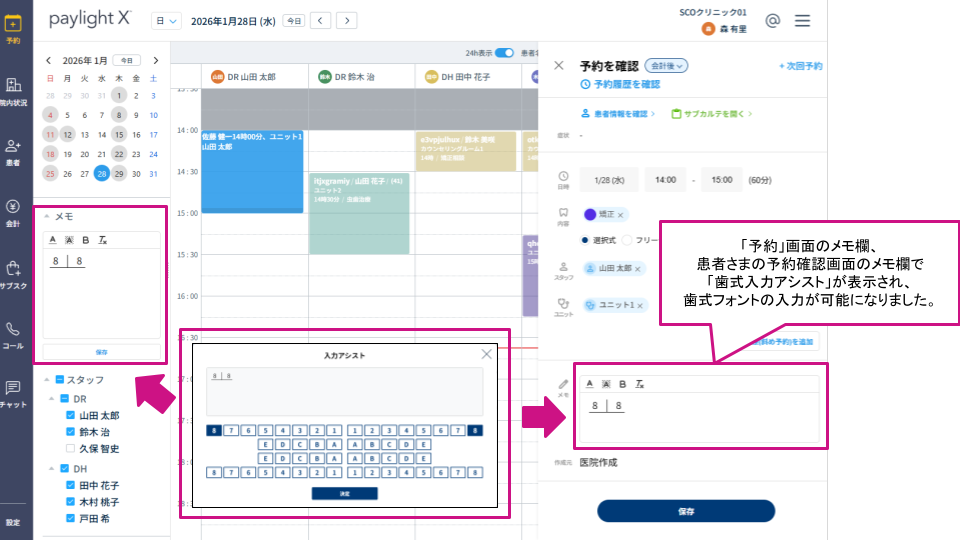Open the 14:00 start time field
Screen dimensions: 960x540
point(665,180)
